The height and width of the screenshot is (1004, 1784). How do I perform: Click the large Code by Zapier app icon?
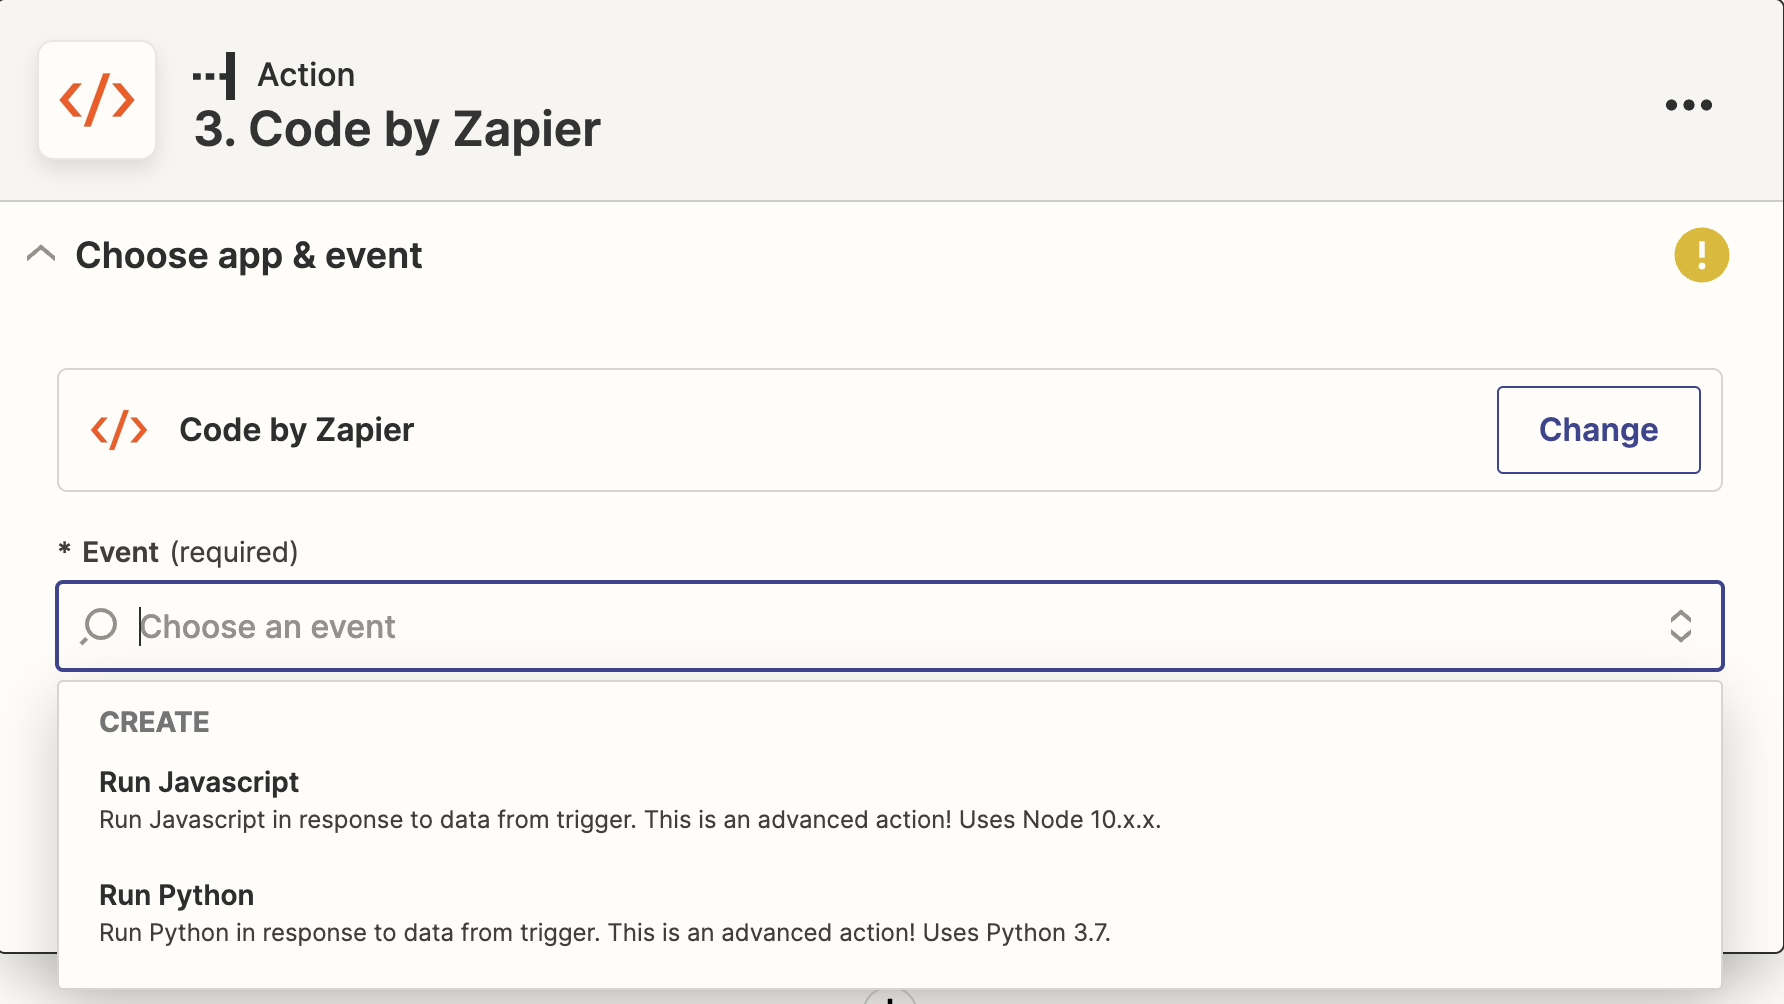[x=97, y=100]
